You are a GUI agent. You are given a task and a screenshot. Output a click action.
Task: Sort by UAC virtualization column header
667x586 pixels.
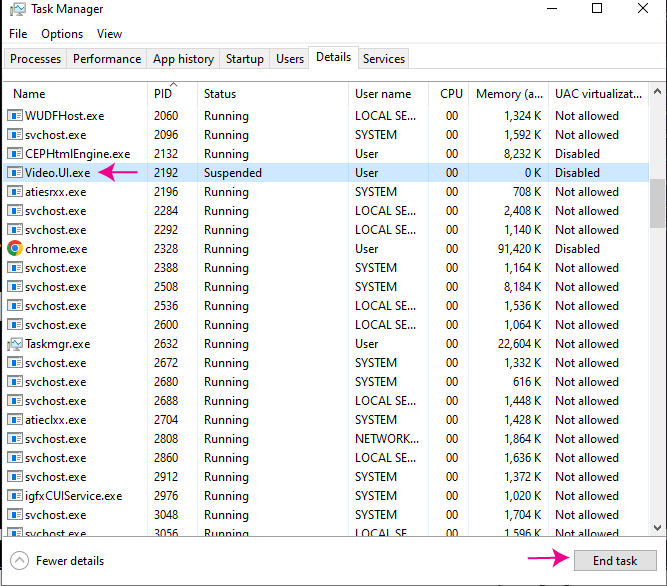[599, 94]
